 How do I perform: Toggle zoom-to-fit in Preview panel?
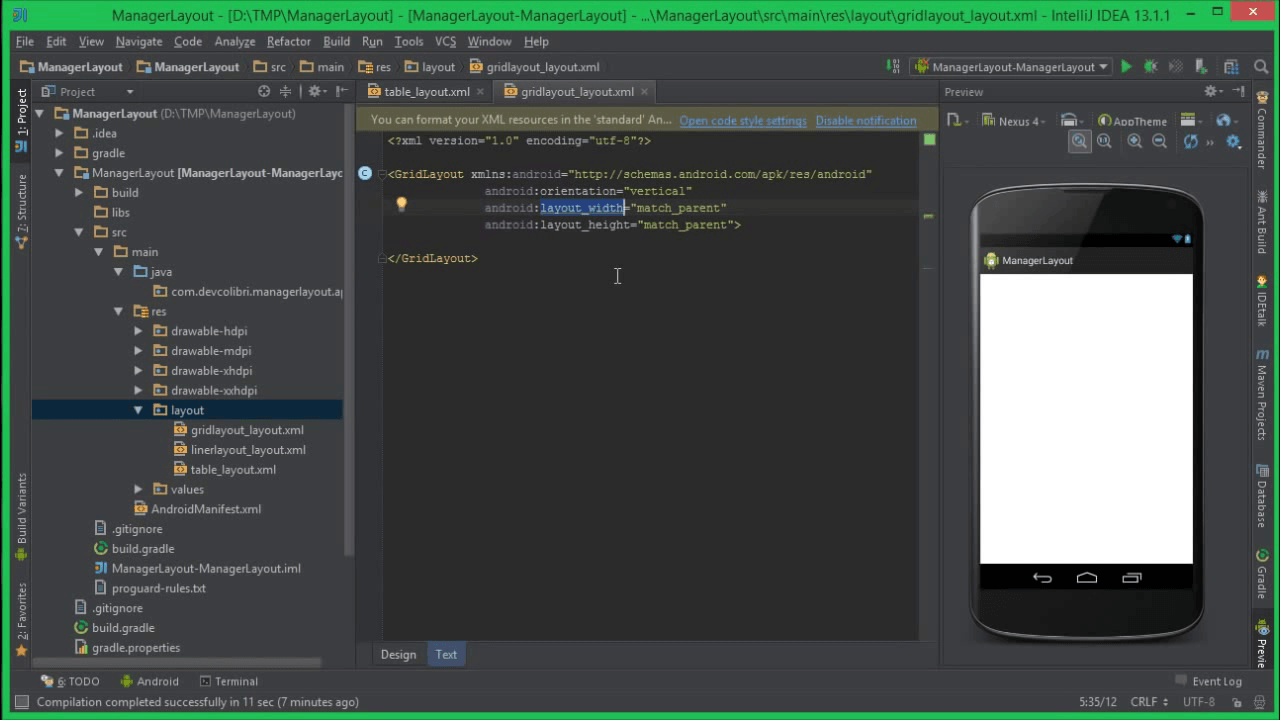[x=1080, y=141]
